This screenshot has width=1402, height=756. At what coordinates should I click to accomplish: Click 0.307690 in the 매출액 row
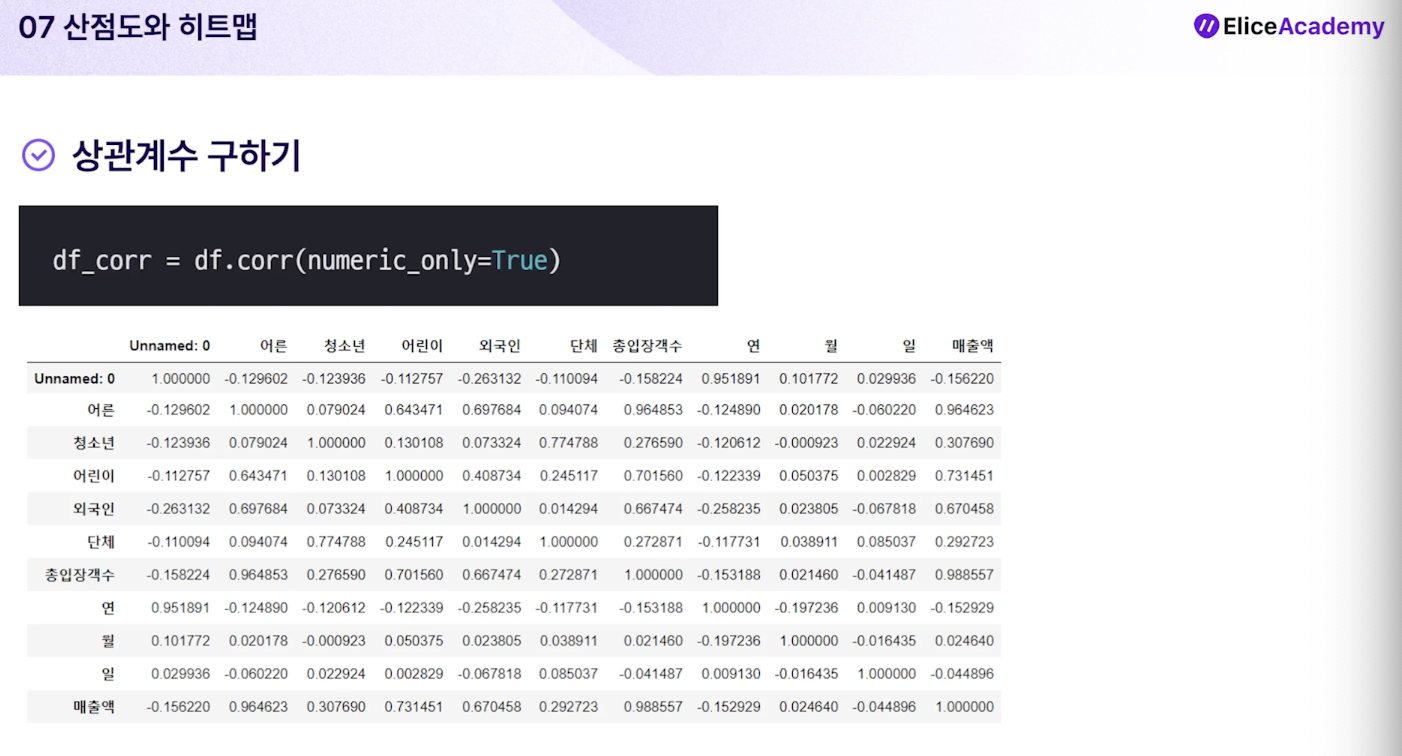[x=337, y=707]
